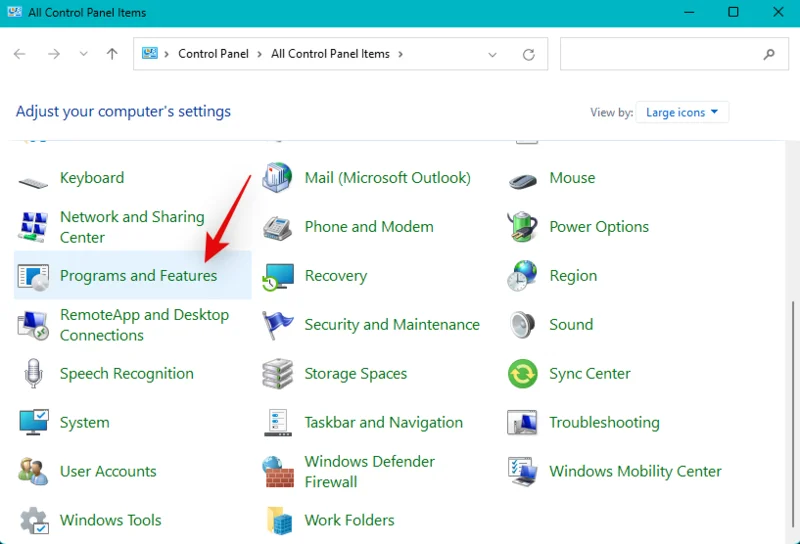
Task: Open the Storage Spaces link
Action: tap(356, 374)
